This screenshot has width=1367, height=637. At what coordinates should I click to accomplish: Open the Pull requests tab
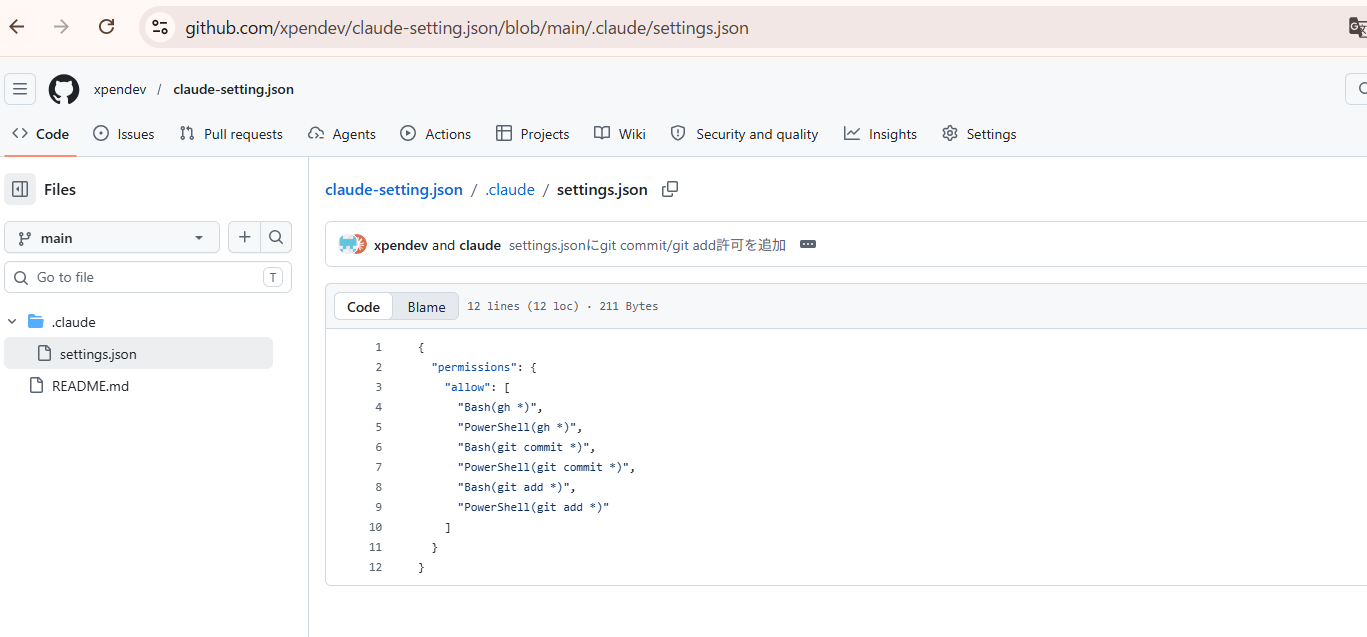(x=231, y=134)
